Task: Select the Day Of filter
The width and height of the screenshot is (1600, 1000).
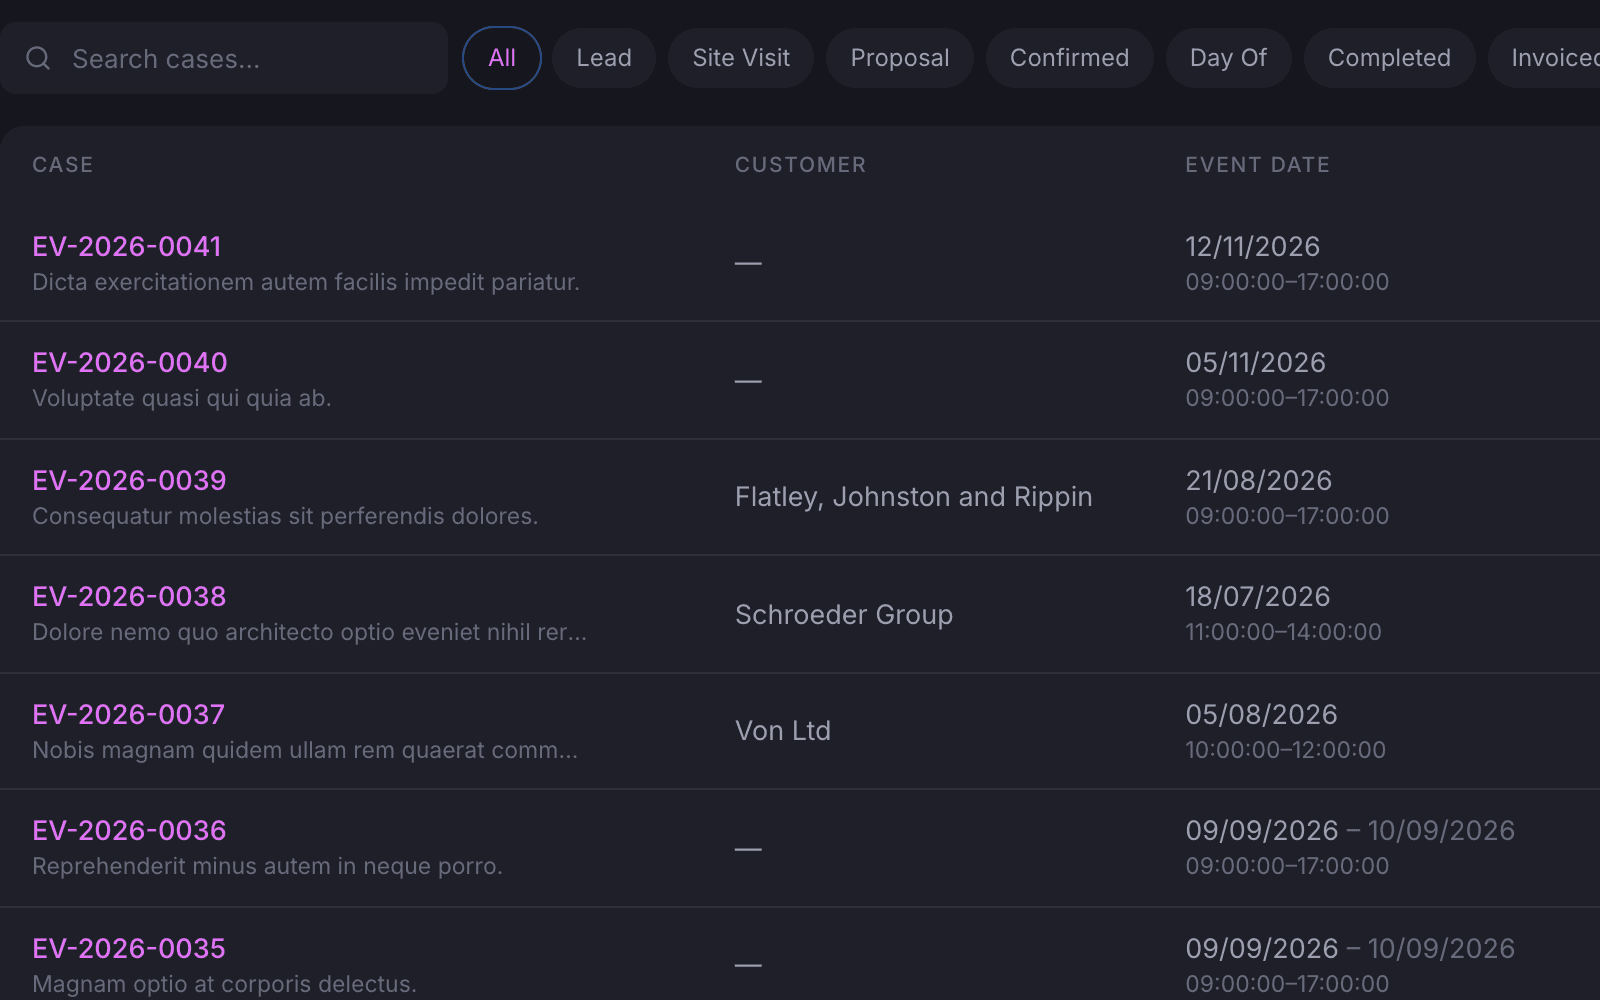Action: (1228, 58)
